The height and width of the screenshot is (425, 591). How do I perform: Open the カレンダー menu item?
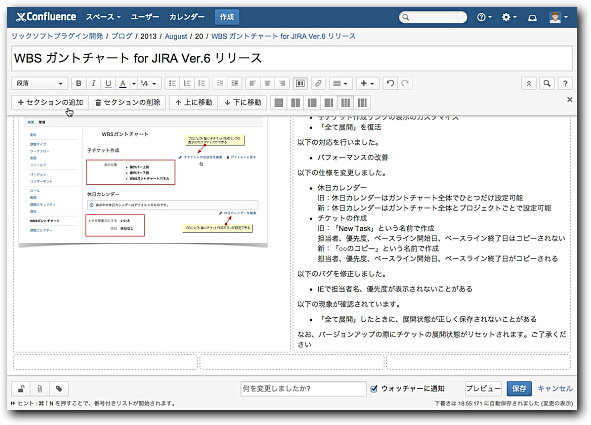[187, 17]
